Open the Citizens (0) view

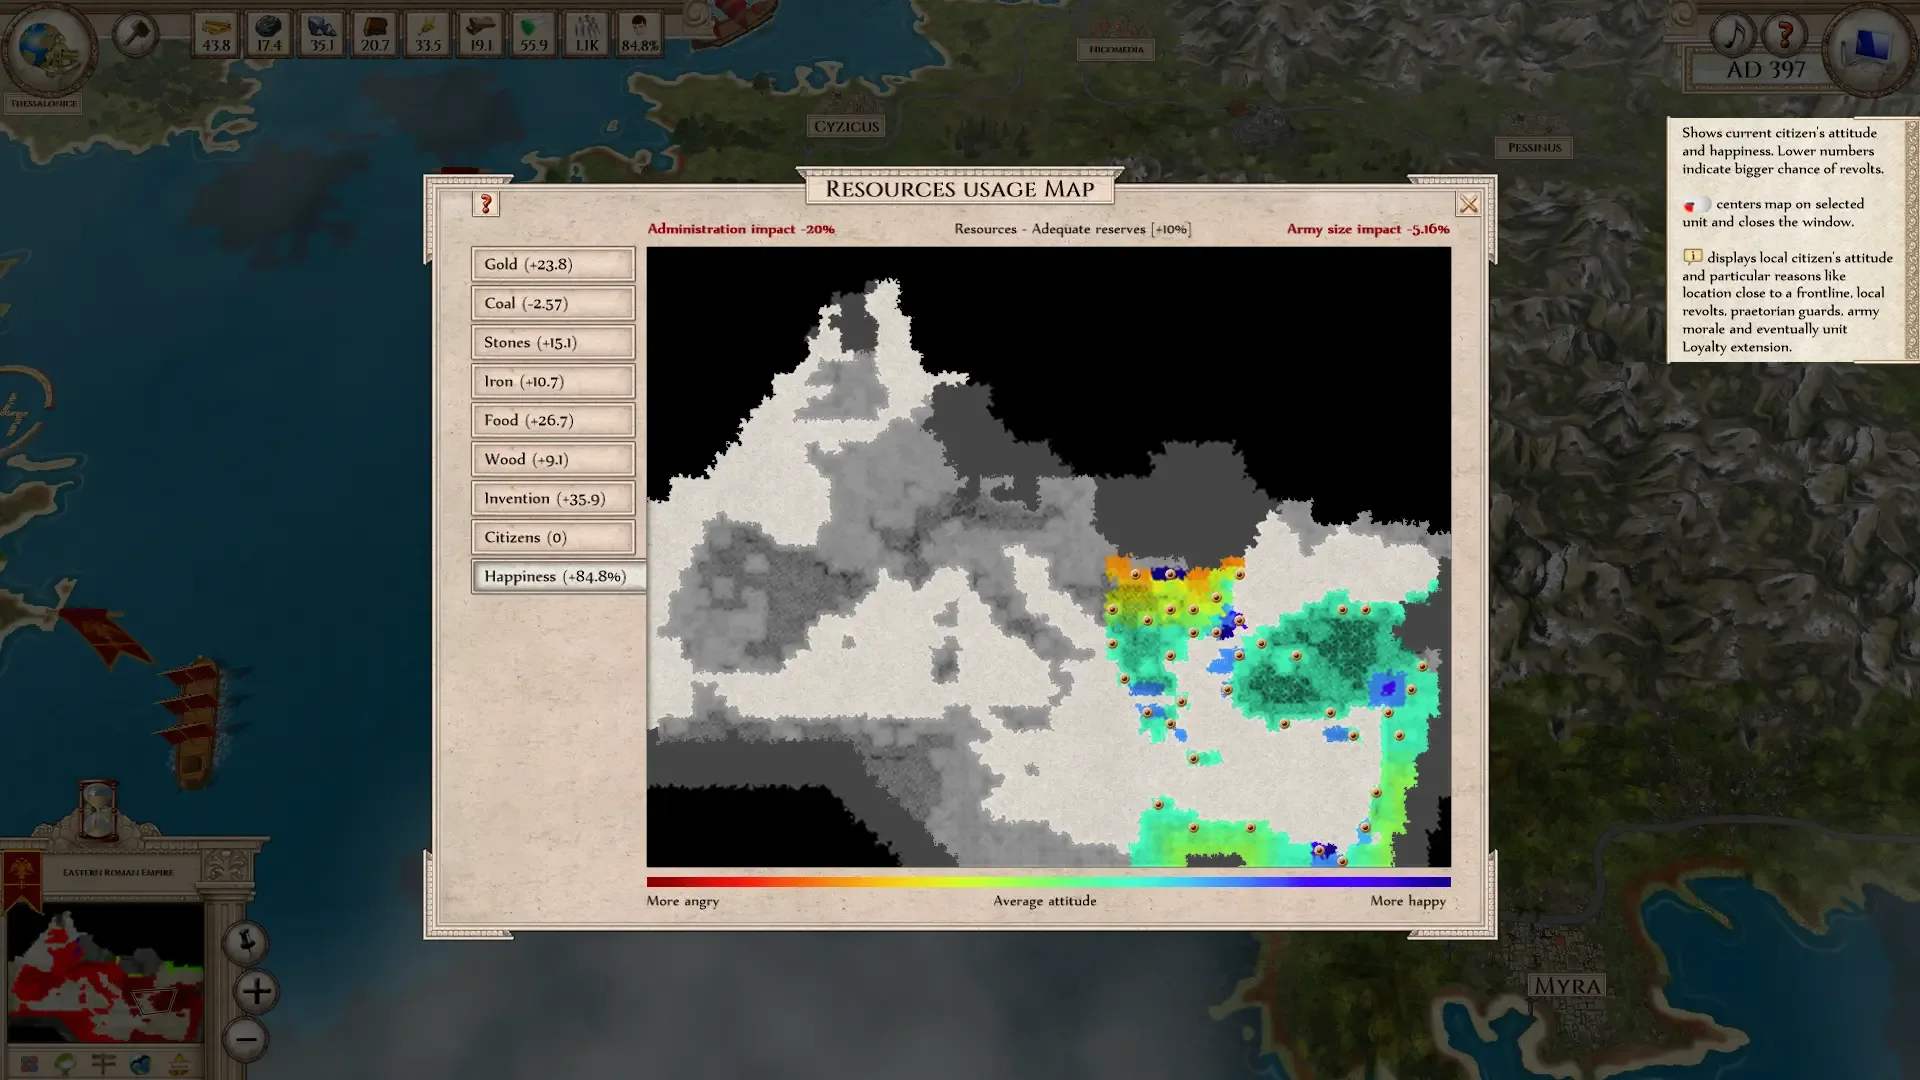coord(553,537)
